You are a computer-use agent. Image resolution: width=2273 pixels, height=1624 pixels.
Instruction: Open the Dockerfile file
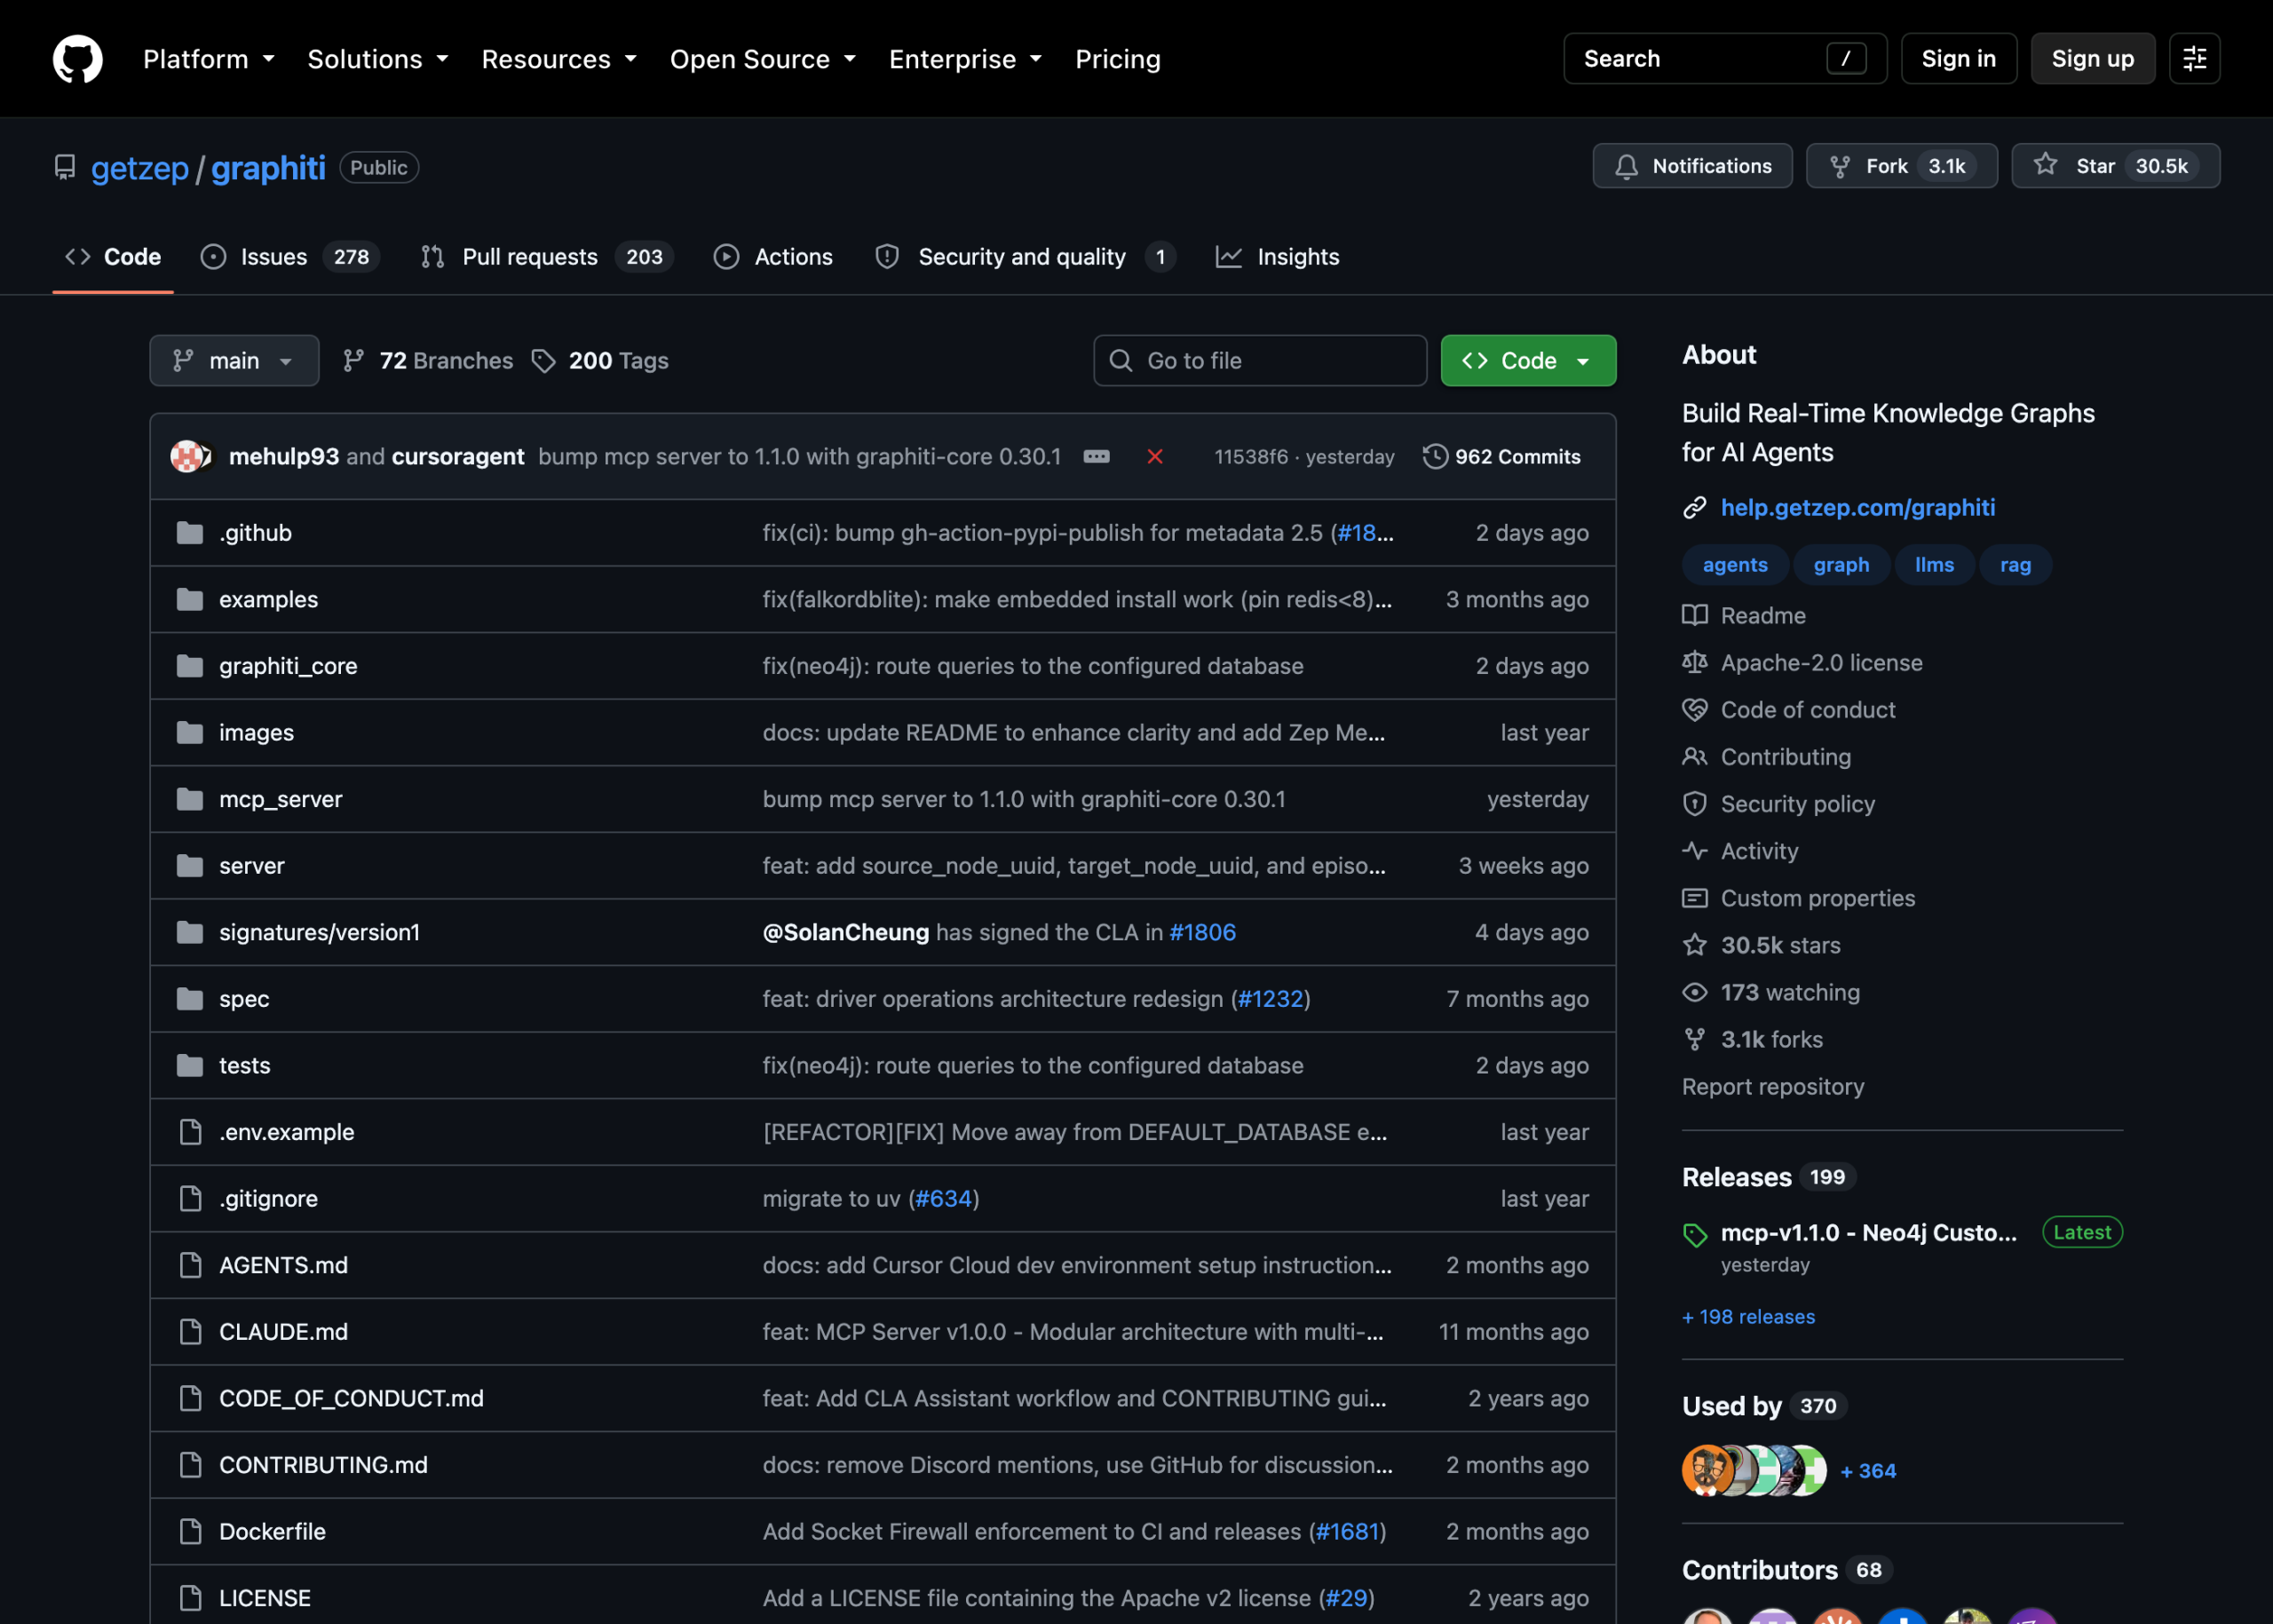pyautogui.click(x=272, y=1532)
